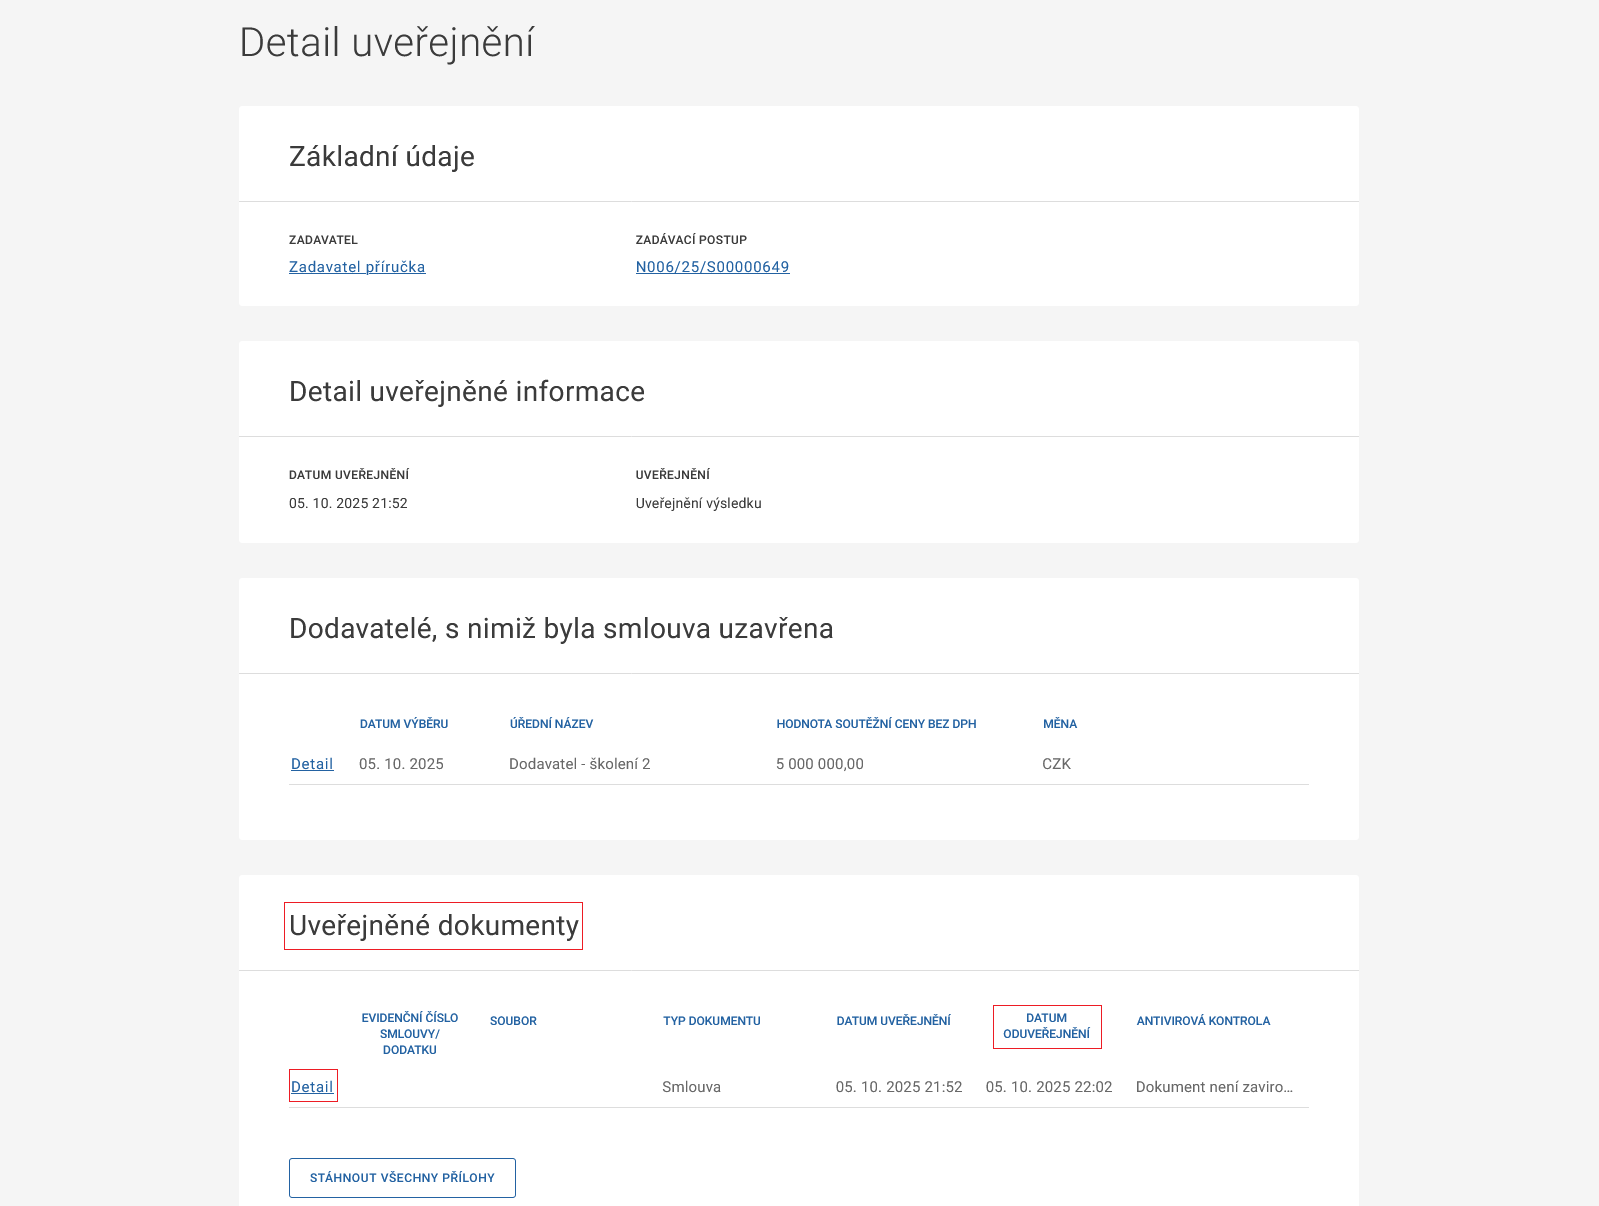The width and height of the screenshot is (1599, 1206).
Task: Sort documents by Typ dokumentu
Action: (711, 1021)
